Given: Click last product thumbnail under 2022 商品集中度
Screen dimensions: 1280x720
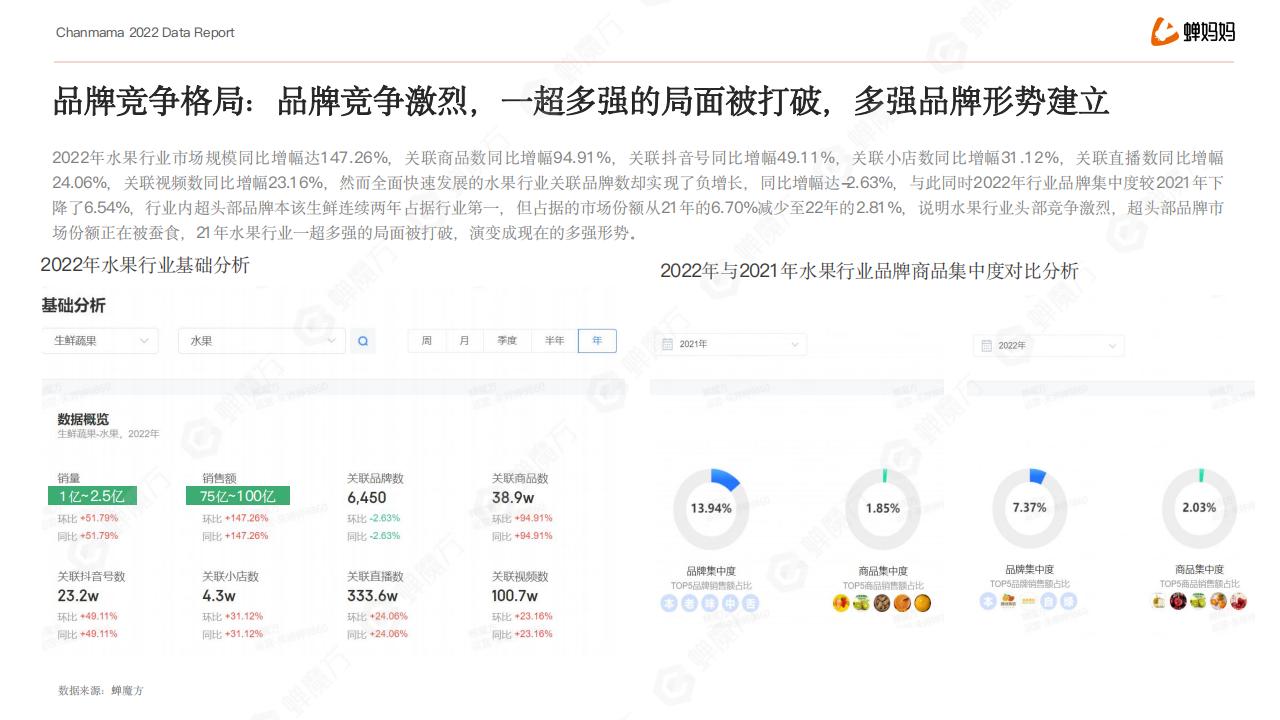Looking at the screenshot, I should [1239, 601].
